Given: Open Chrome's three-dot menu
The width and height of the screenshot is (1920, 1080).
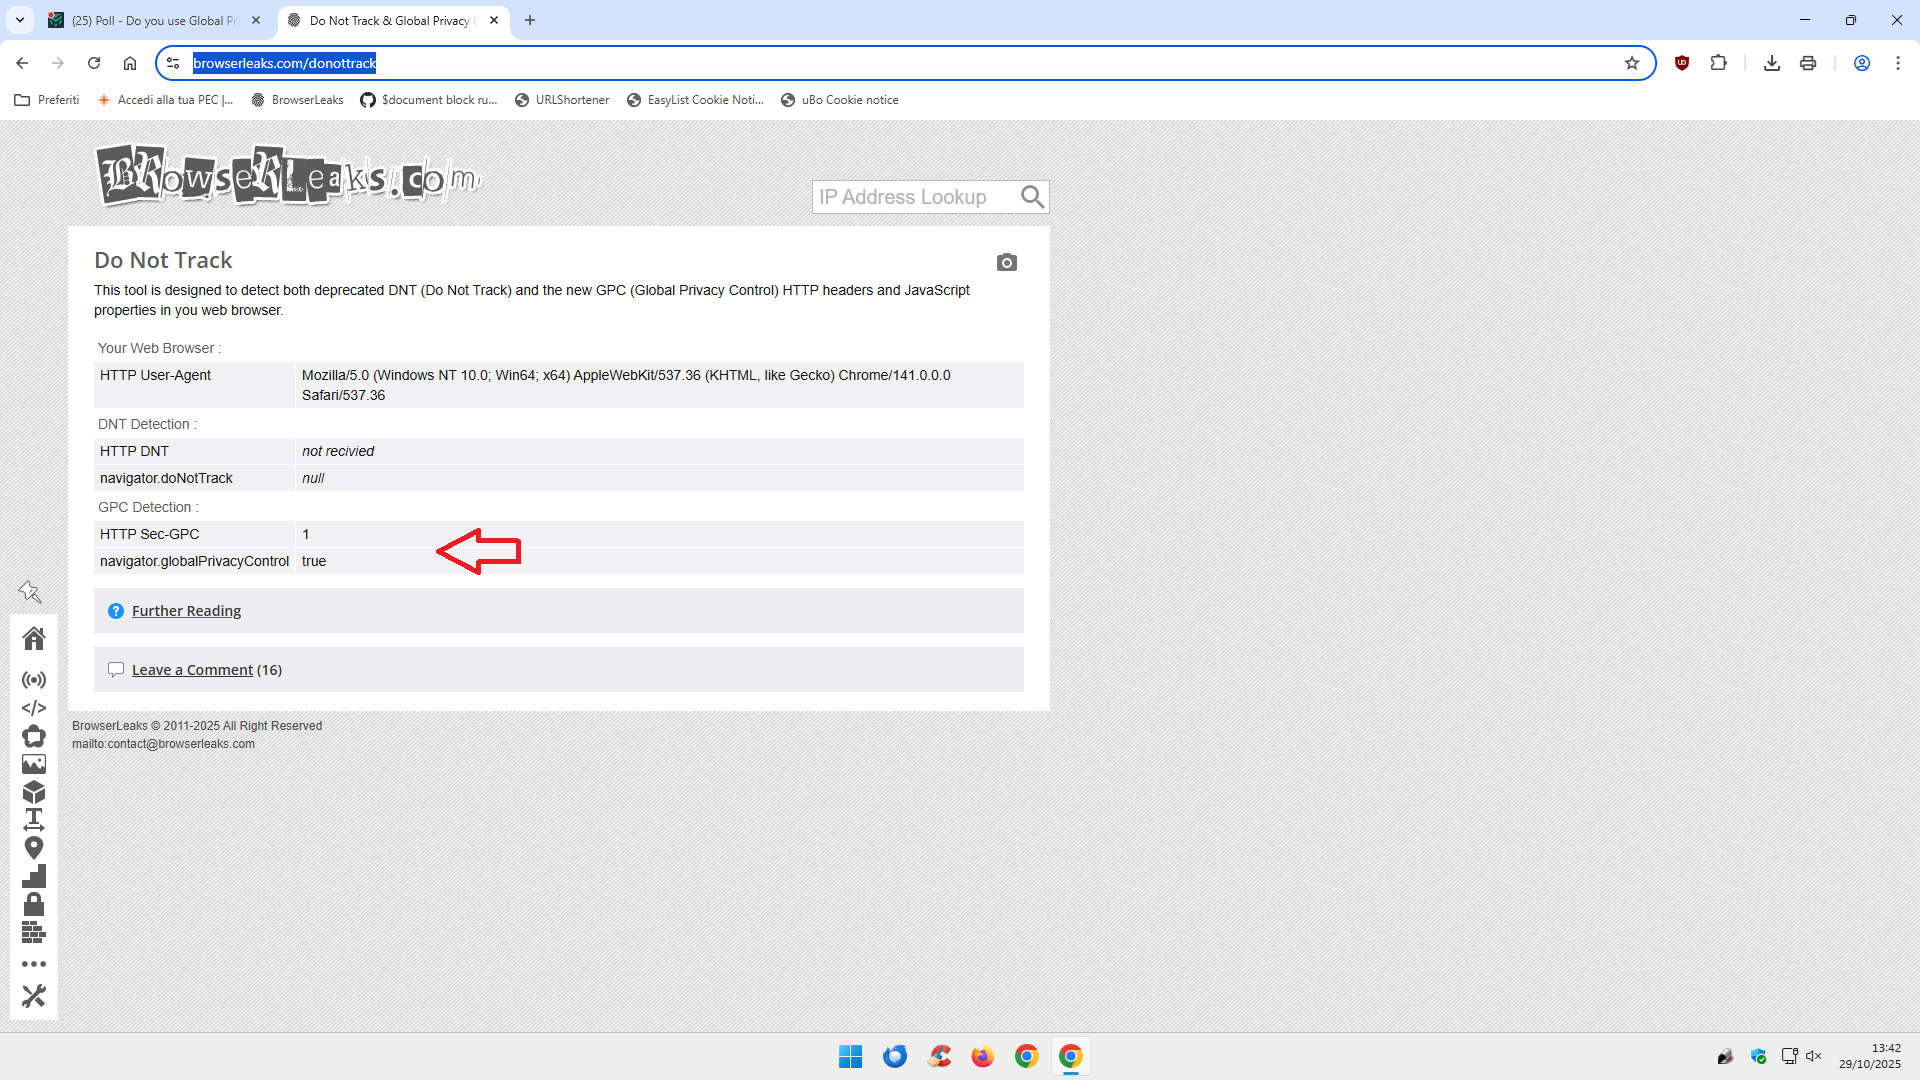Looking at the screenshot, I should coord(1897,63).
